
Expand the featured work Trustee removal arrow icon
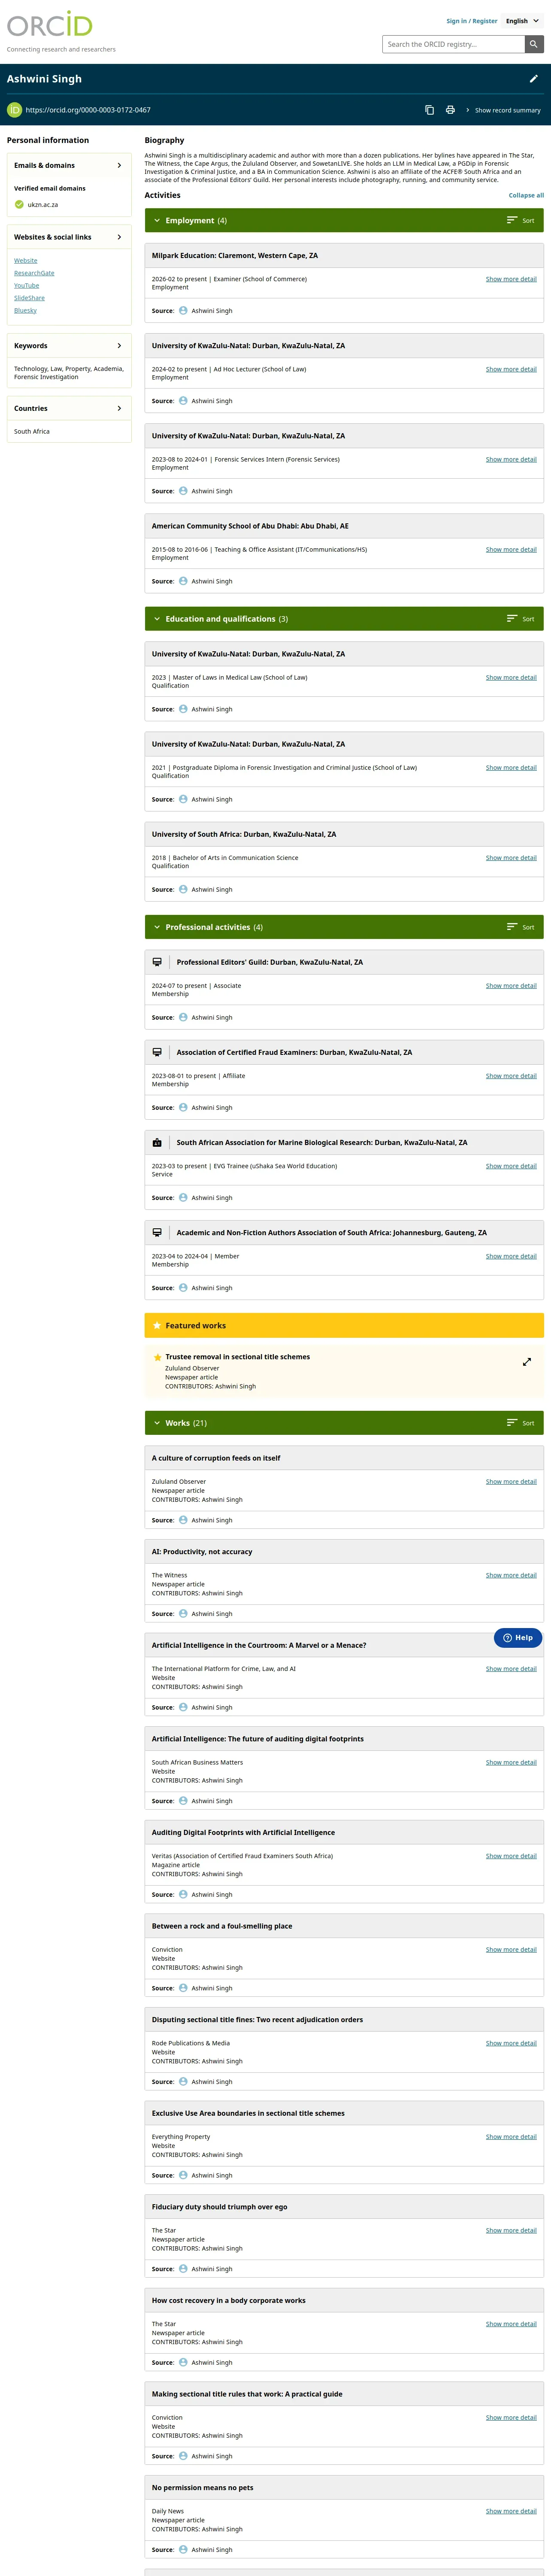pyautogui.click(x=527, y=1362)
